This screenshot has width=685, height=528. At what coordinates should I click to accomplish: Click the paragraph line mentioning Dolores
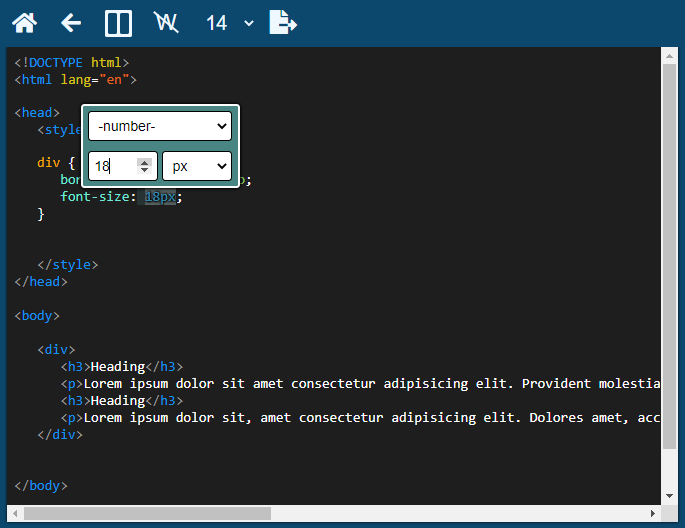point(360,418)
